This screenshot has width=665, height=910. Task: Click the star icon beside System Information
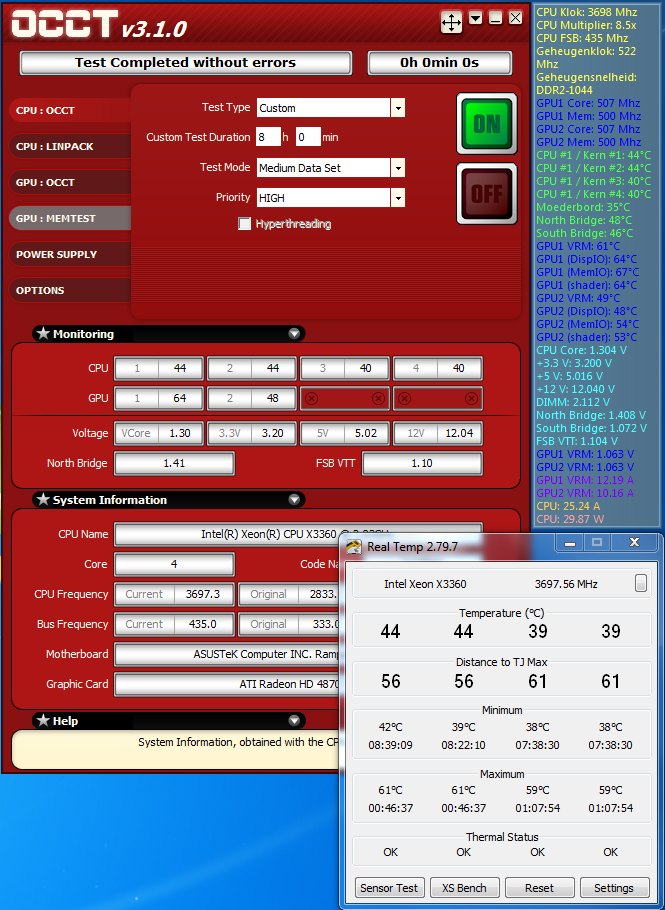[x=43, y=499]
